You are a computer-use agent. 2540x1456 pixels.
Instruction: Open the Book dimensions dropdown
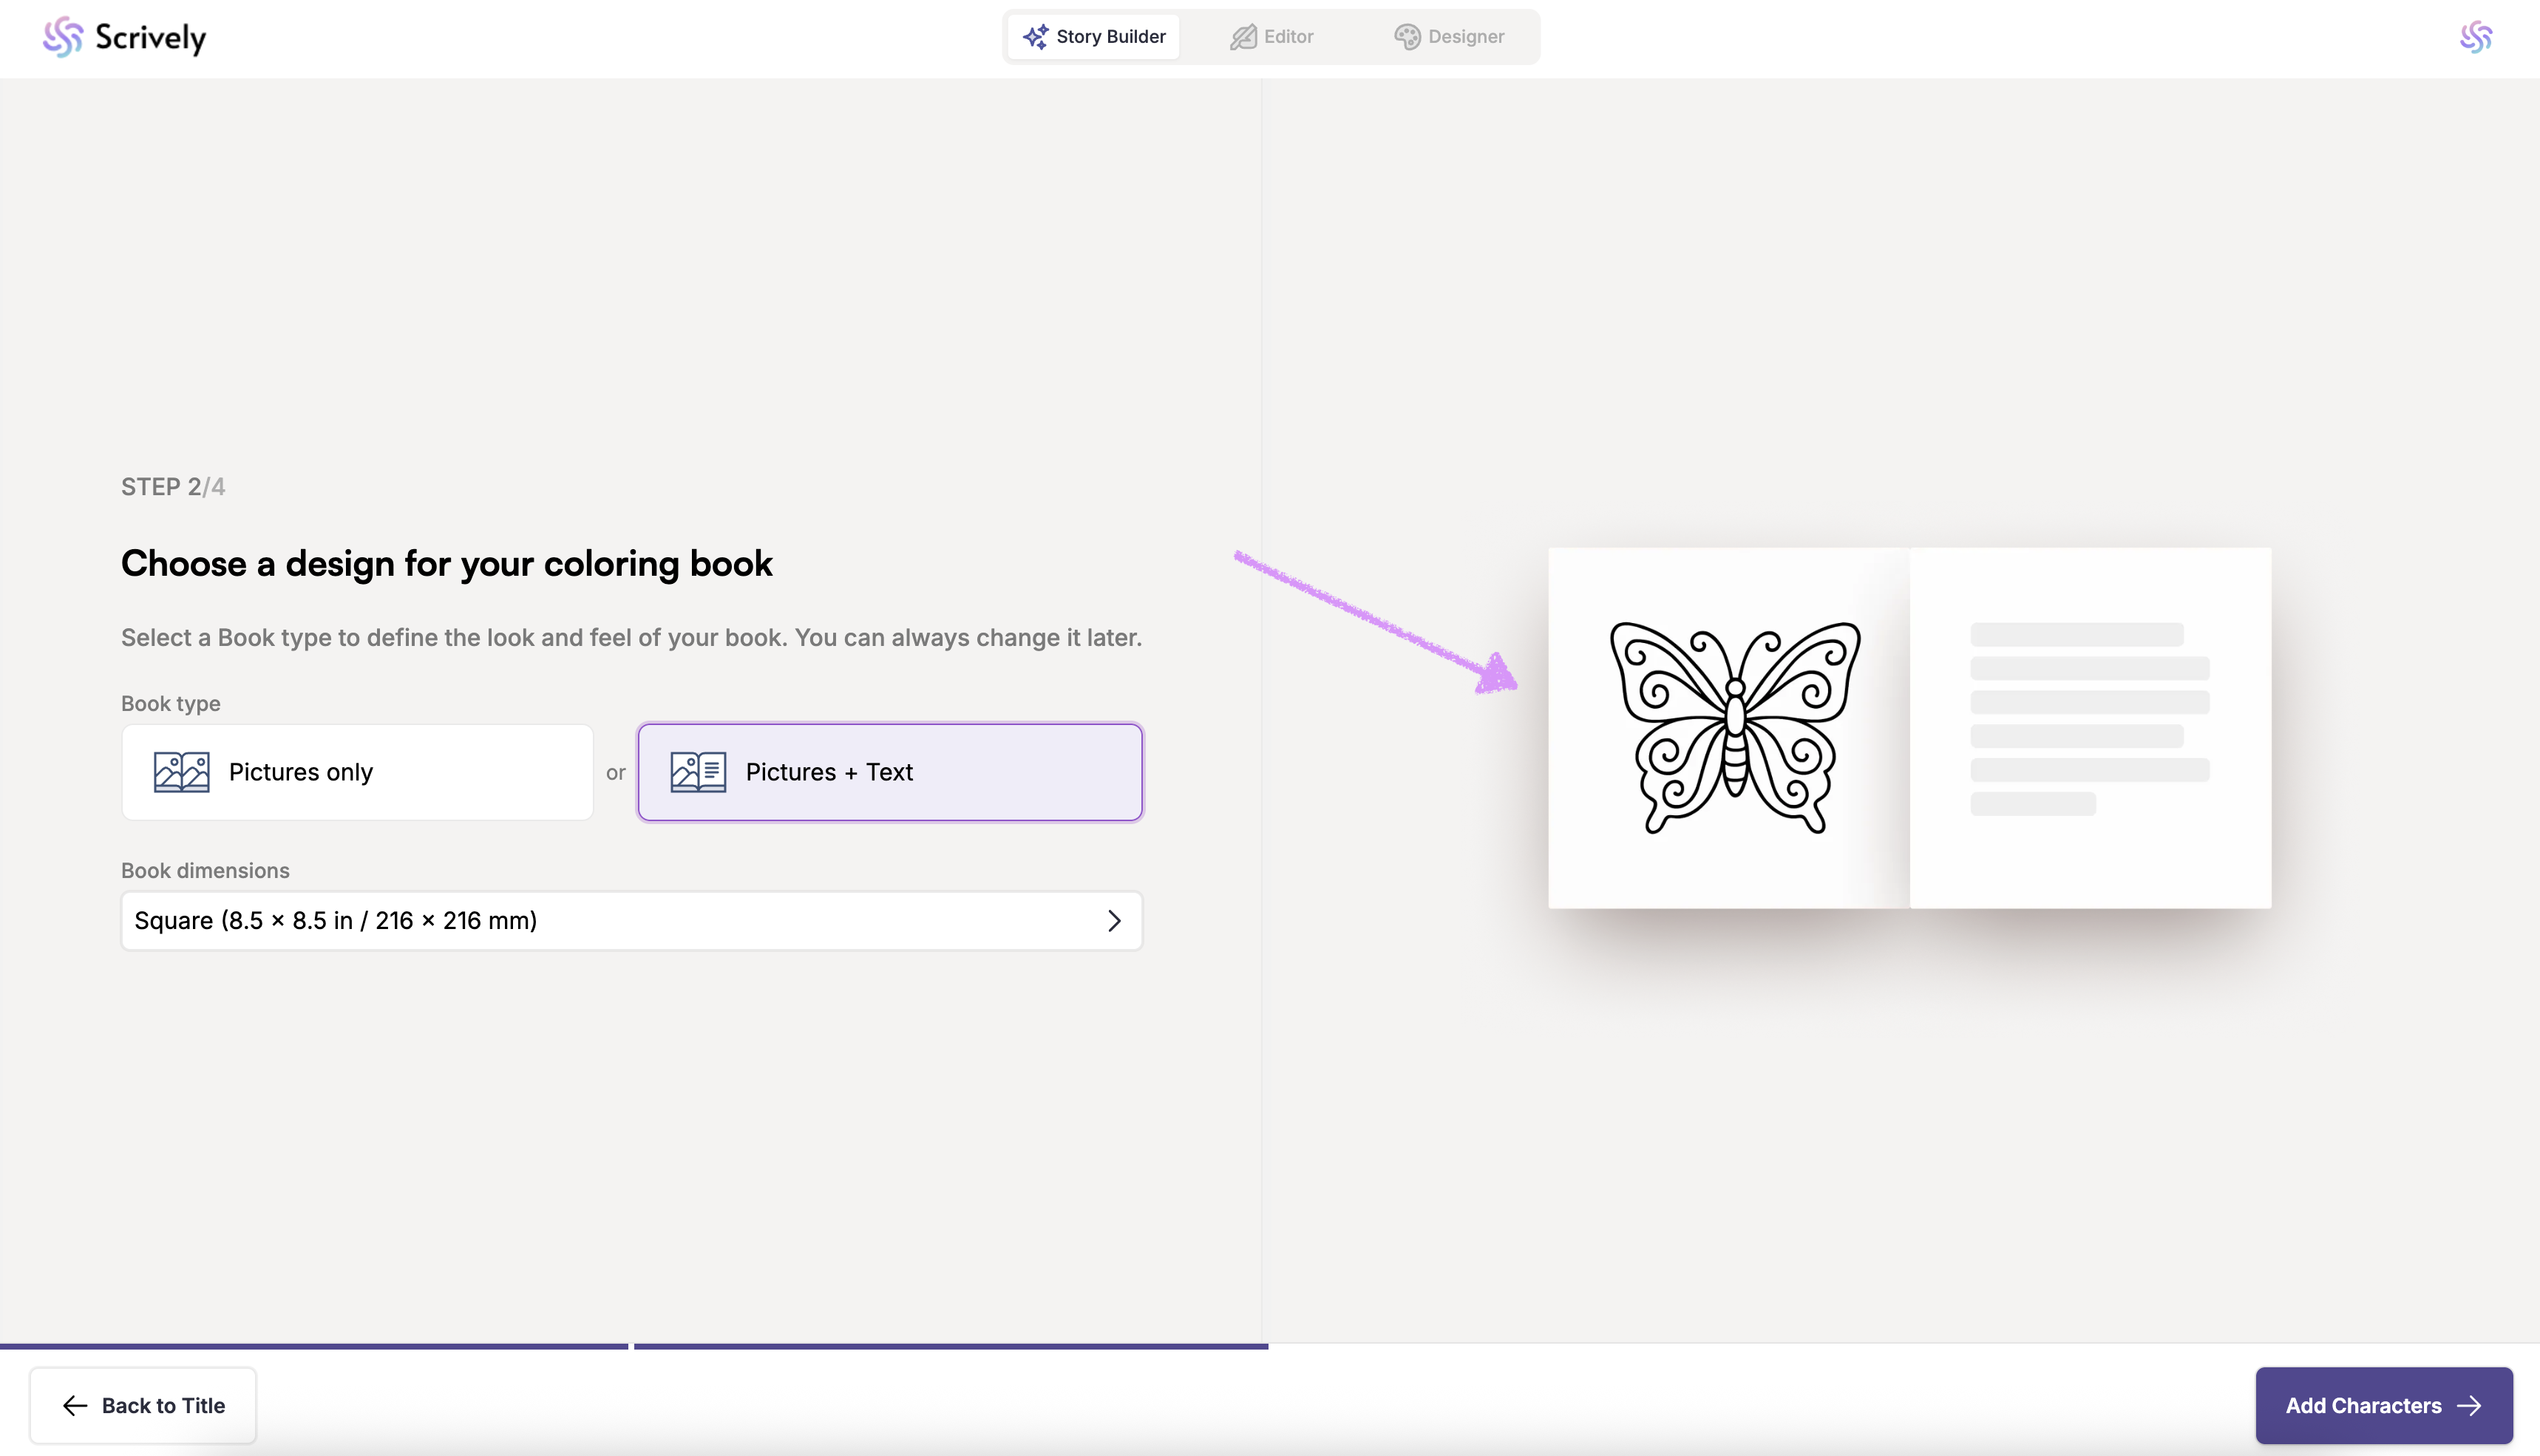[x=630, y=920]
